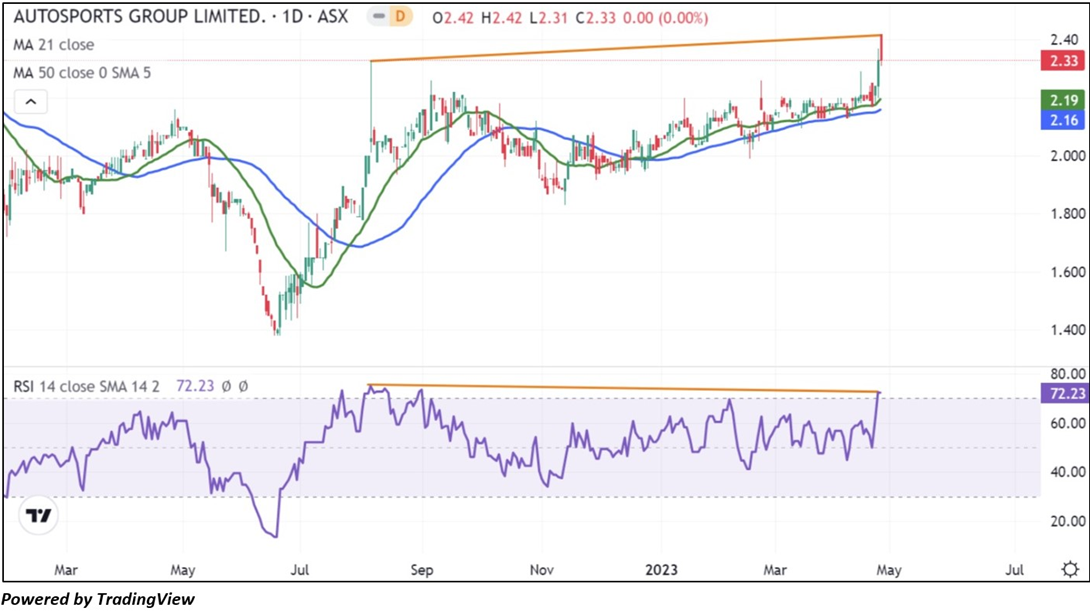This screenshot has height=611, width=1090.
Task: Click the 2023 label on the time axis
Action: pyautogui.click(x=661, y=570)
